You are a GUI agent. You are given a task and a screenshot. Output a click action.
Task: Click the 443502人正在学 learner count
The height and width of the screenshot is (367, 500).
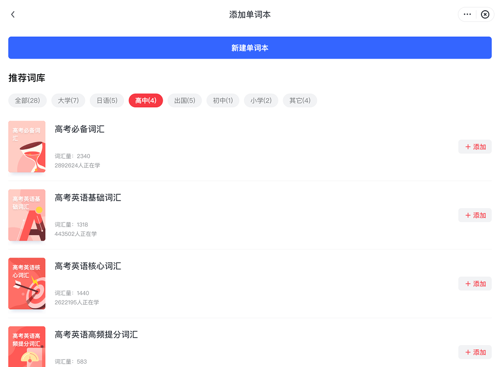76,234
